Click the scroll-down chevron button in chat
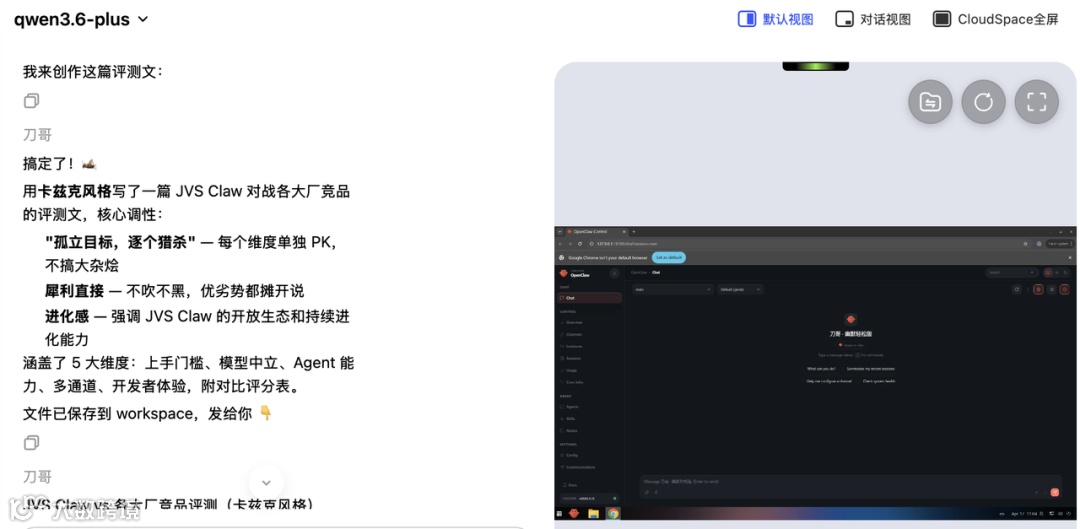 click(x=267, y=483)
